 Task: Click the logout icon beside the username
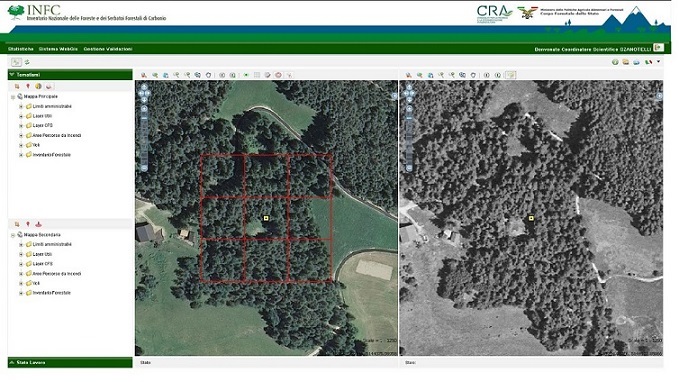659,48
